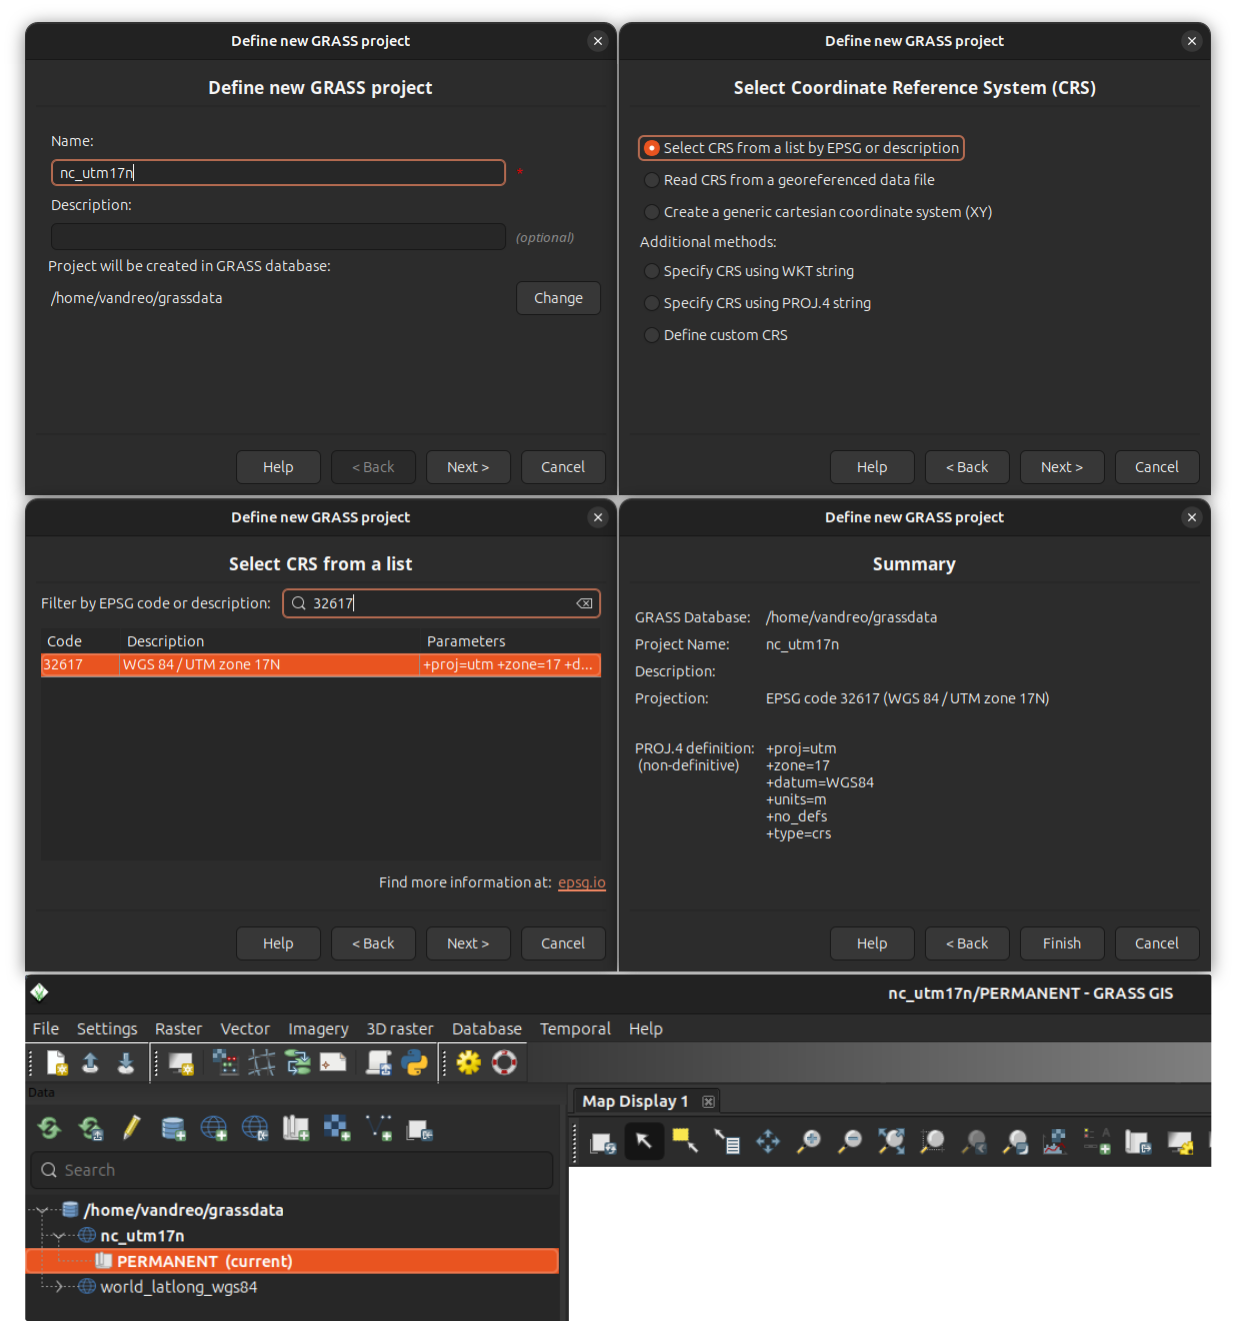Open the Temporal menu
1236x1321 pixels.
[575, 1028]
